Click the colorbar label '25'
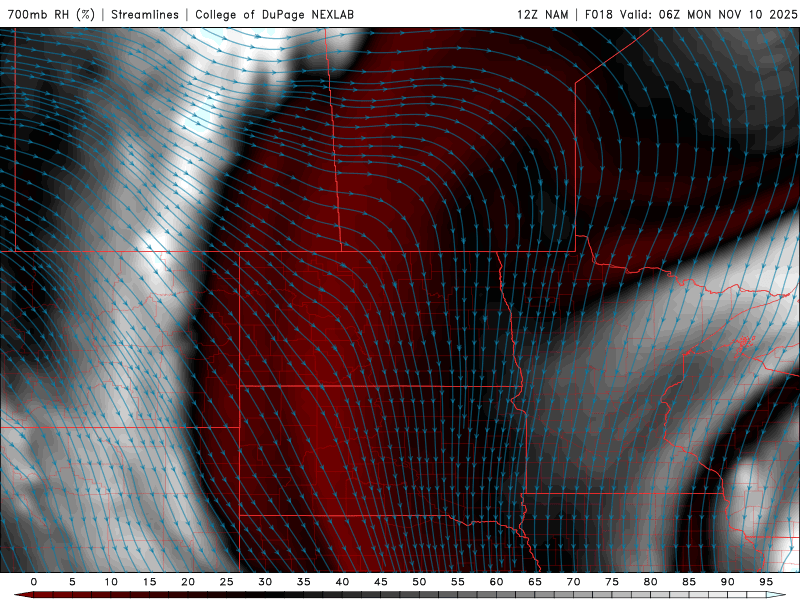Viewport: 800px width, 600px height. (x=227, y=582)
